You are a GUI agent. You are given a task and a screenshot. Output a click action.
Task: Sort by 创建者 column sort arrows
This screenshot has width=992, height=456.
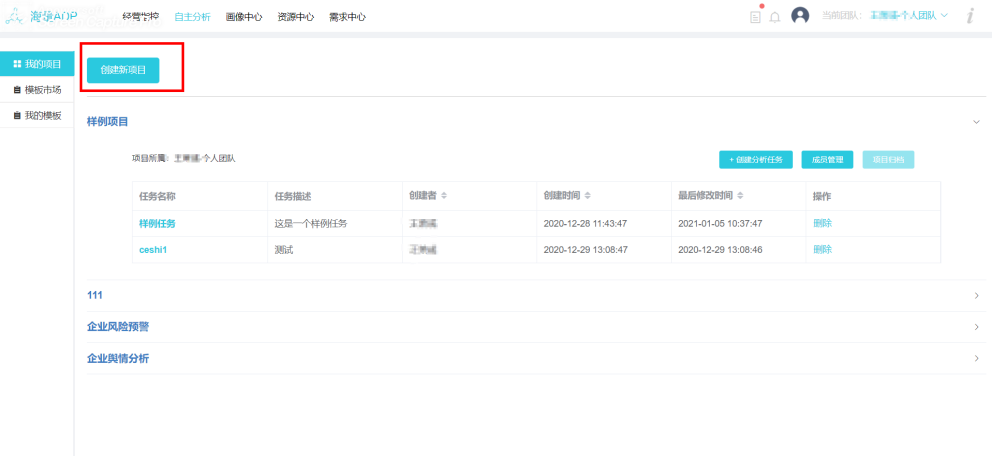pyautogui.click(x=444, y=196)
